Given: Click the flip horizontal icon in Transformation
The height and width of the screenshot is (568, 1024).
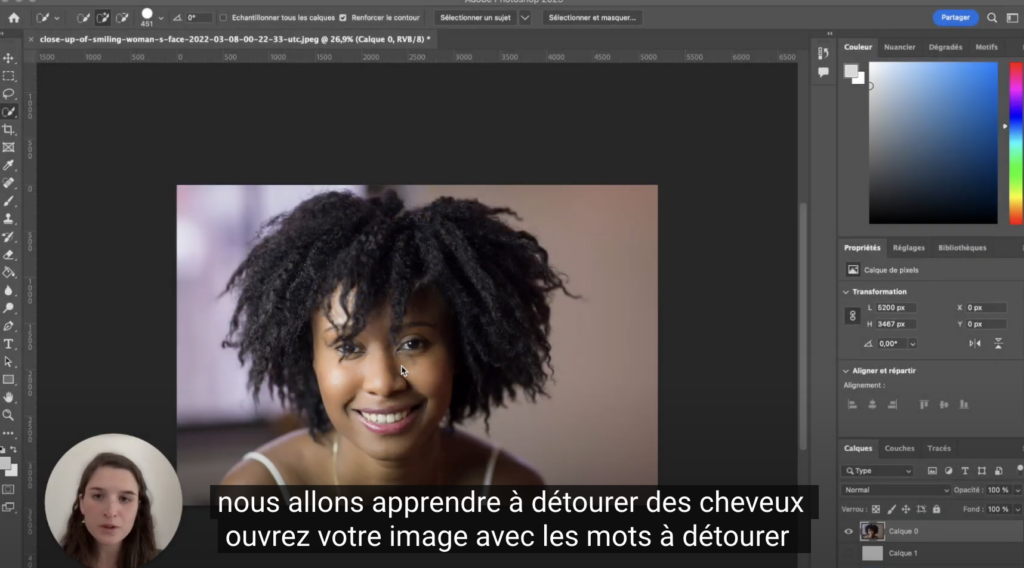Looking at the screenshot, I should [x=975, y=343].
